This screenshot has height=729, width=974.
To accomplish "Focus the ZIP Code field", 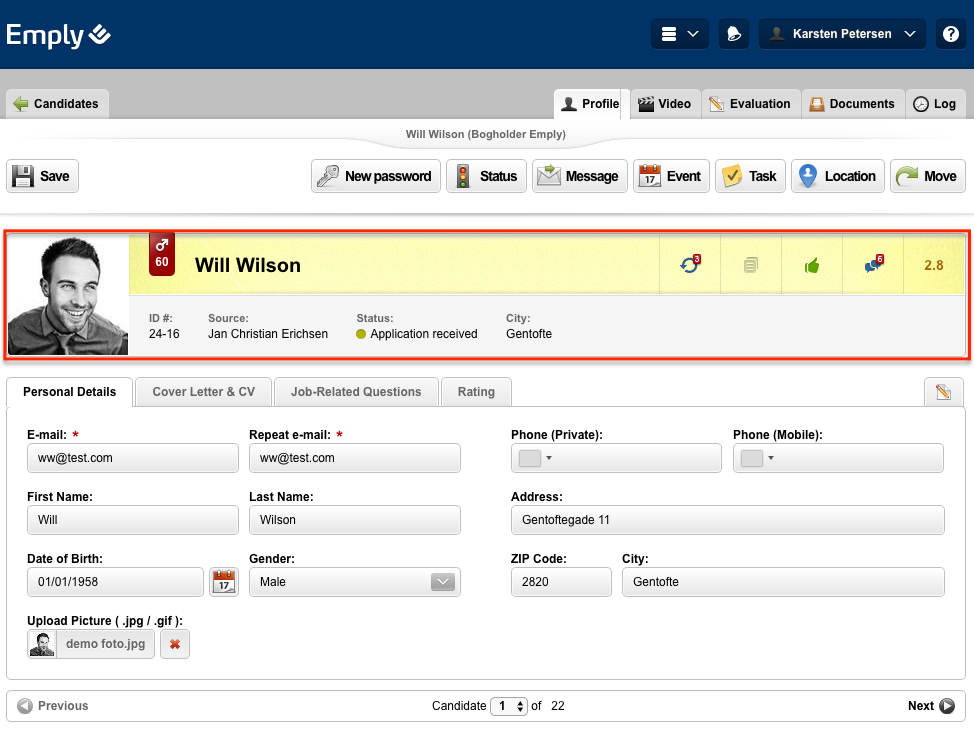I will (561, 582).
